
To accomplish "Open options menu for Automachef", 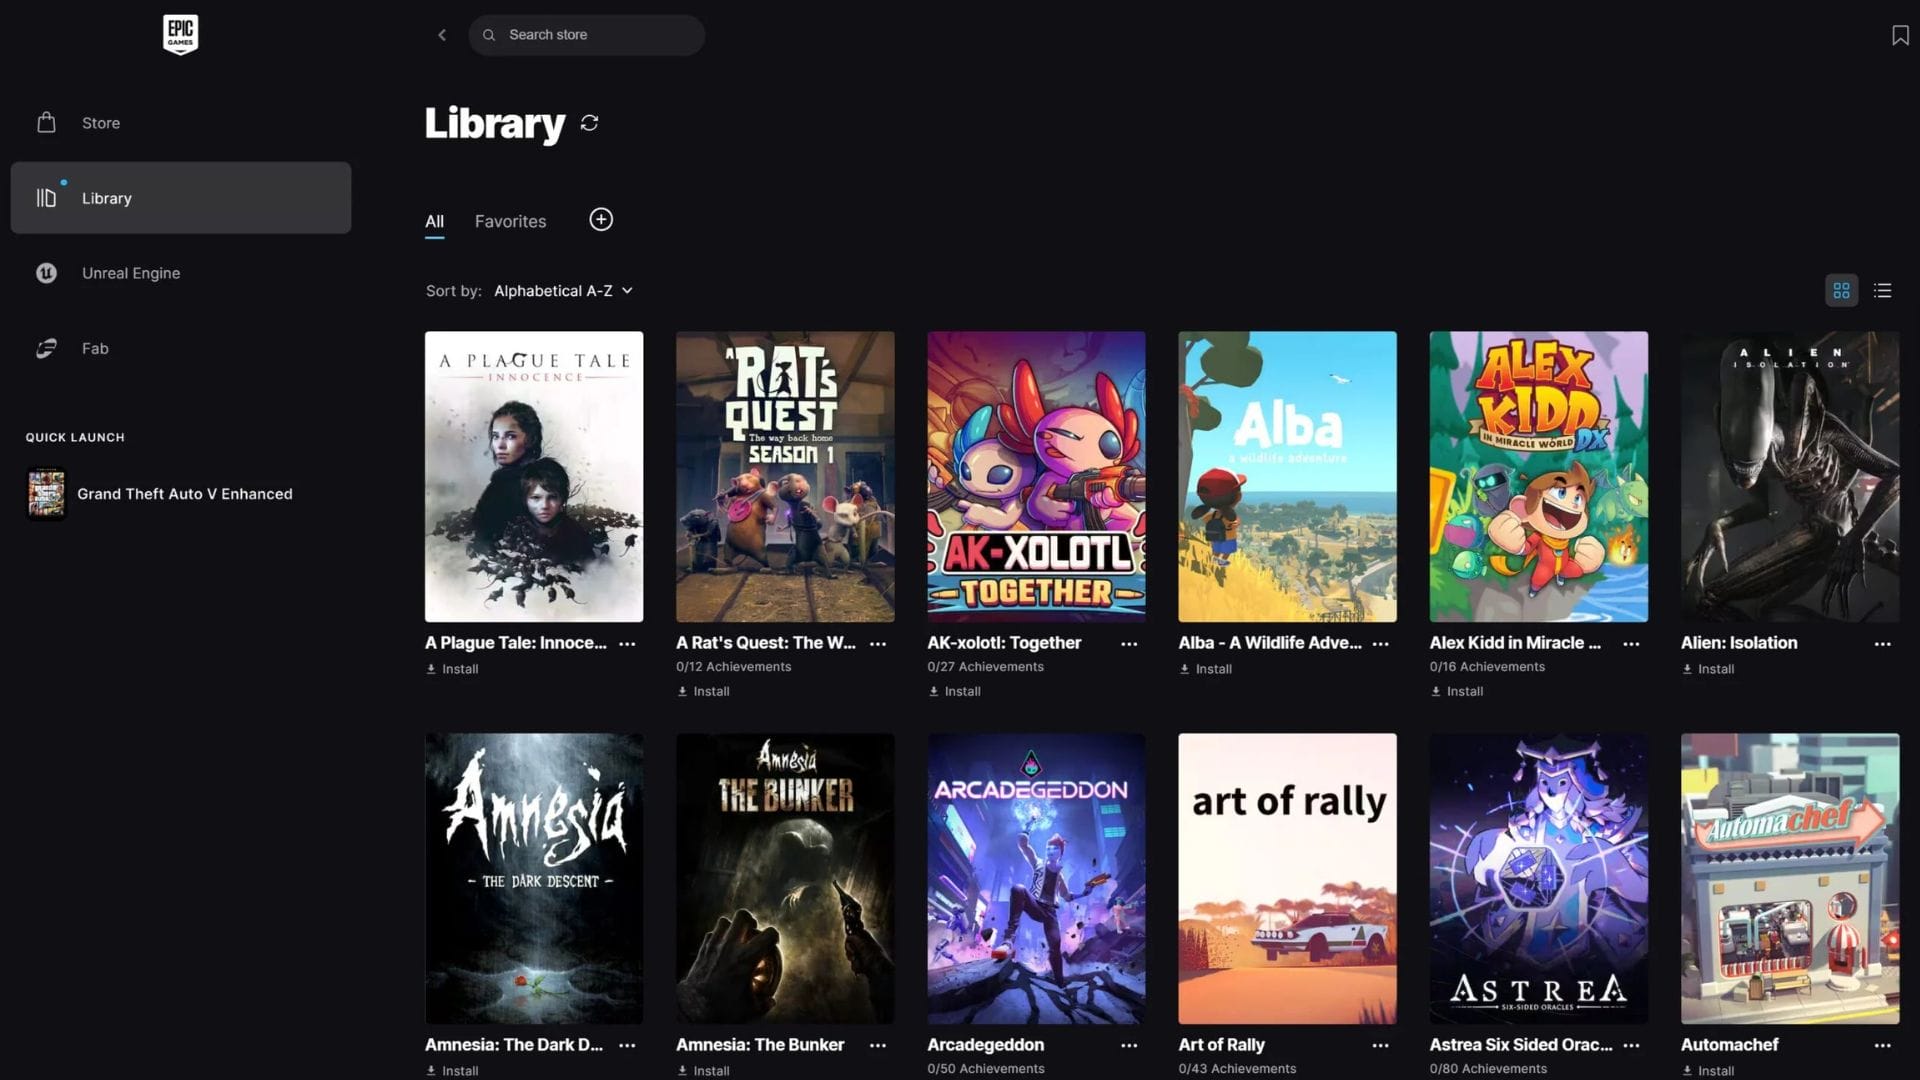I will pyautogui.click(x=1882, y=1045).
